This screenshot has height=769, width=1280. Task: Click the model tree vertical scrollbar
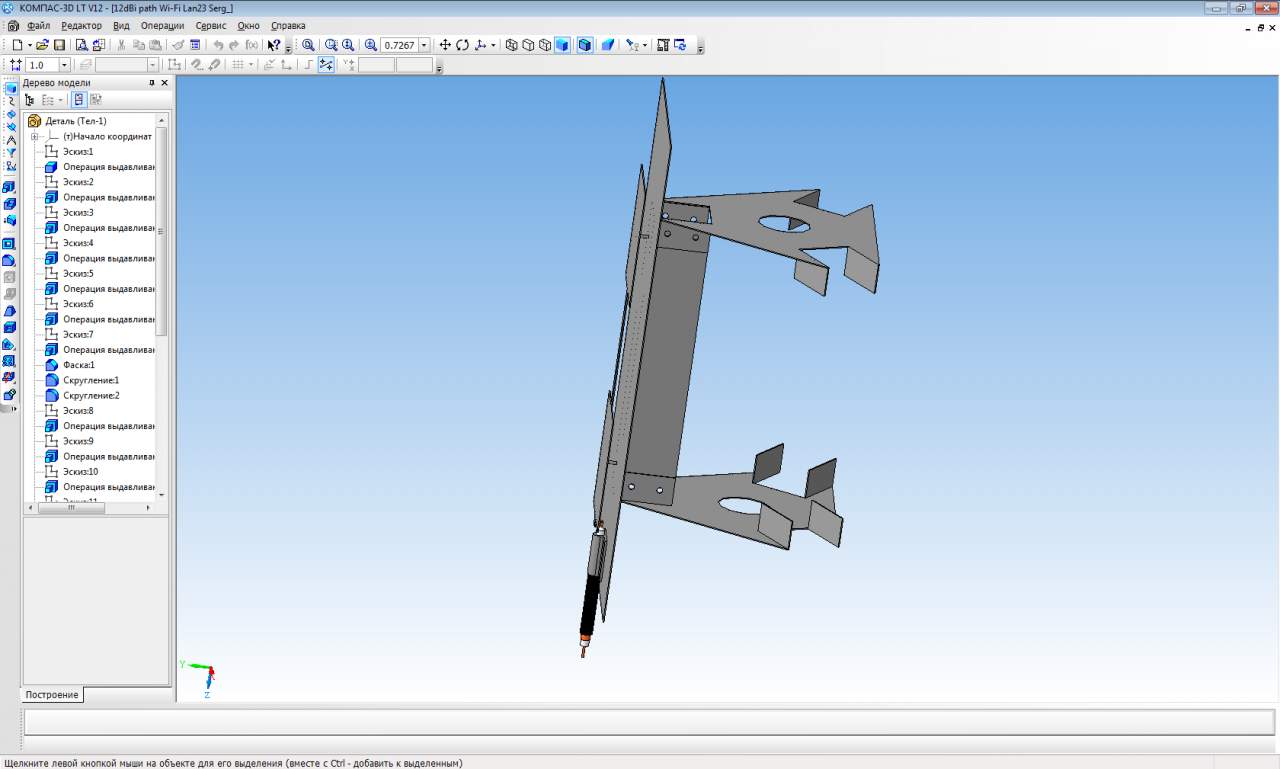tap(161, 230)
